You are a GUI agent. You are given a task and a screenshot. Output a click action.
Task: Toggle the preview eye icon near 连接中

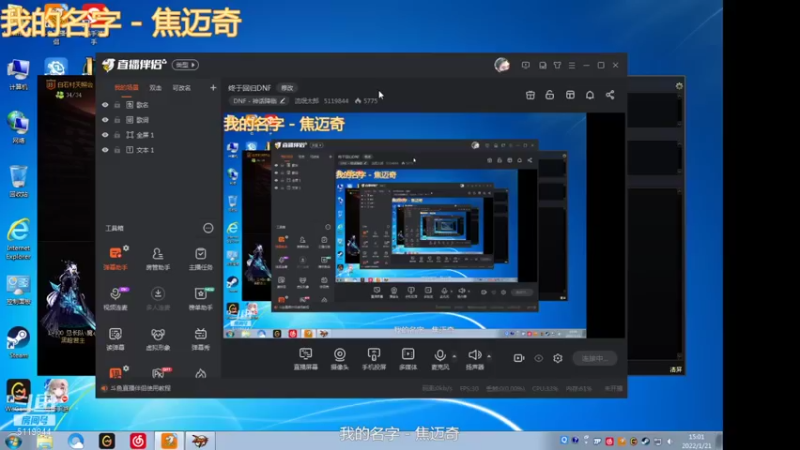click(538, 358)
